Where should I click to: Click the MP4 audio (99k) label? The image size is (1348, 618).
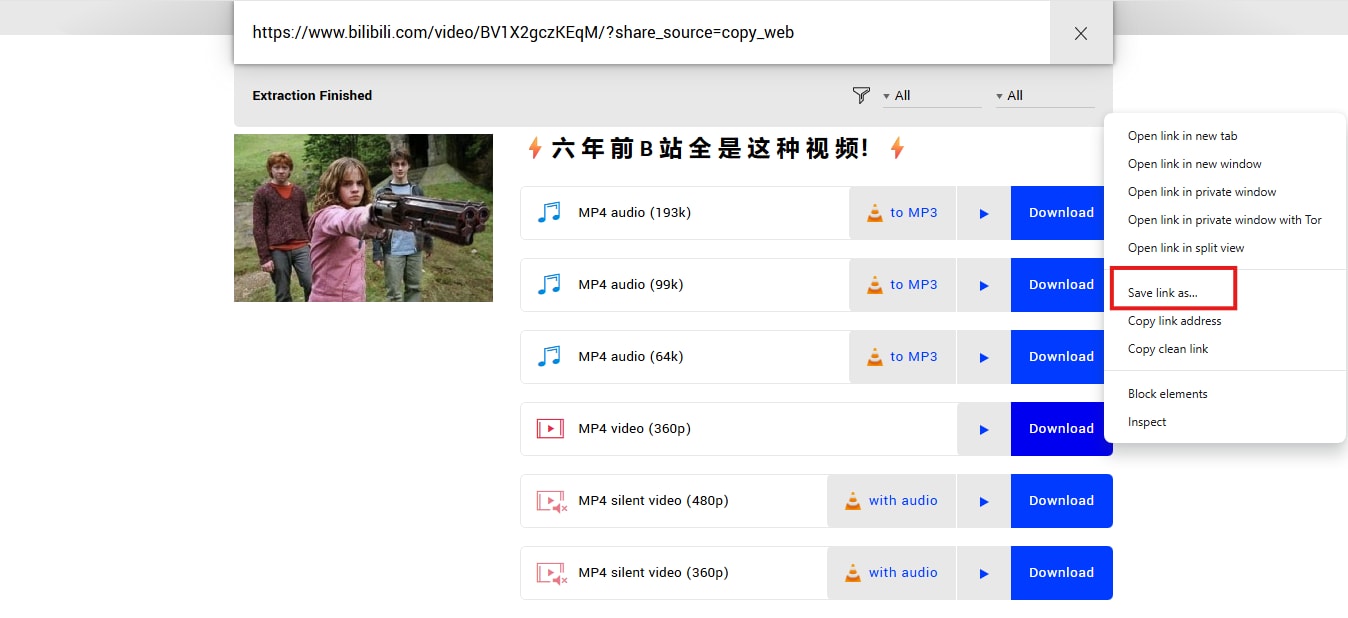pos(631,285)
